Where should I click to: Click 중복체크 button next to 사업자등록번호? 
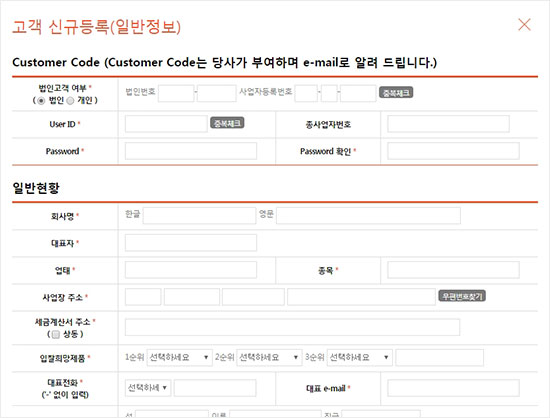[x=396, y=93]
